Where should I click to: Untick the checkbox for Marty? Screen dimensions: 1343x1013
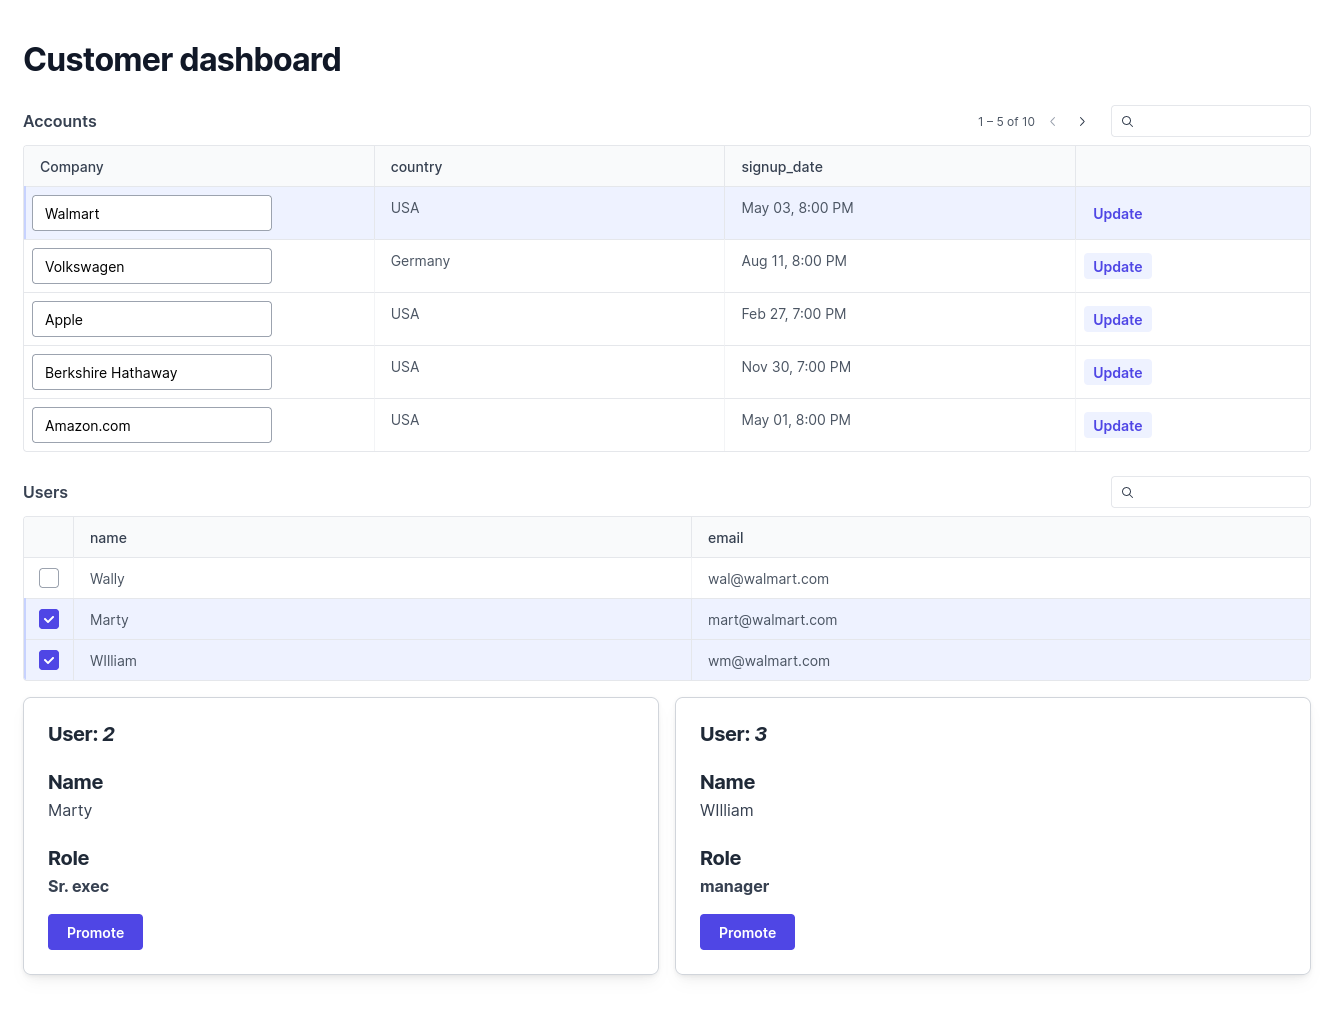[49, 619]
